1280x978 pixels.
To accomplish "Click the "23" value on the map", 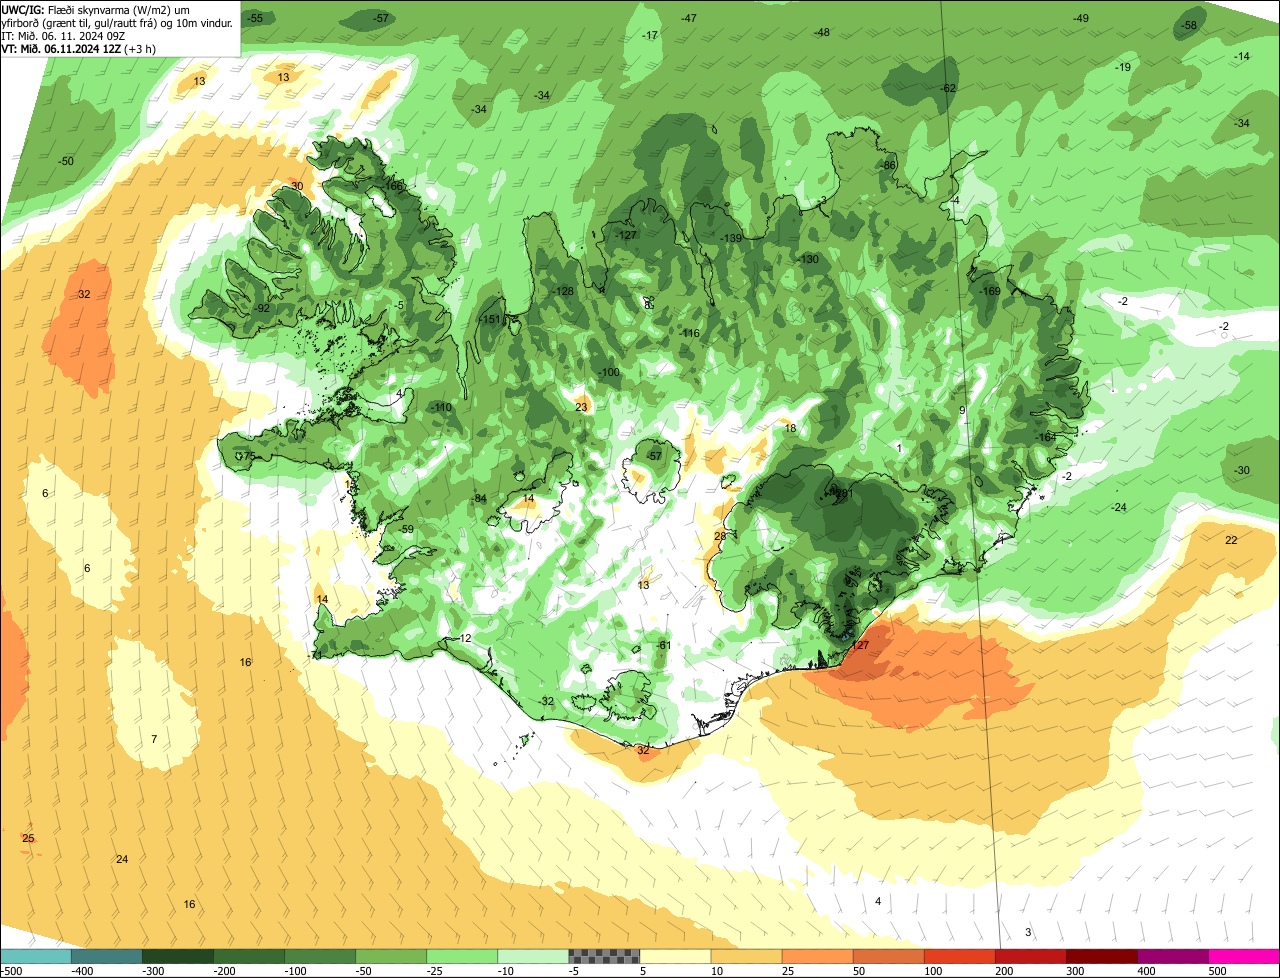I will point(581,407).
